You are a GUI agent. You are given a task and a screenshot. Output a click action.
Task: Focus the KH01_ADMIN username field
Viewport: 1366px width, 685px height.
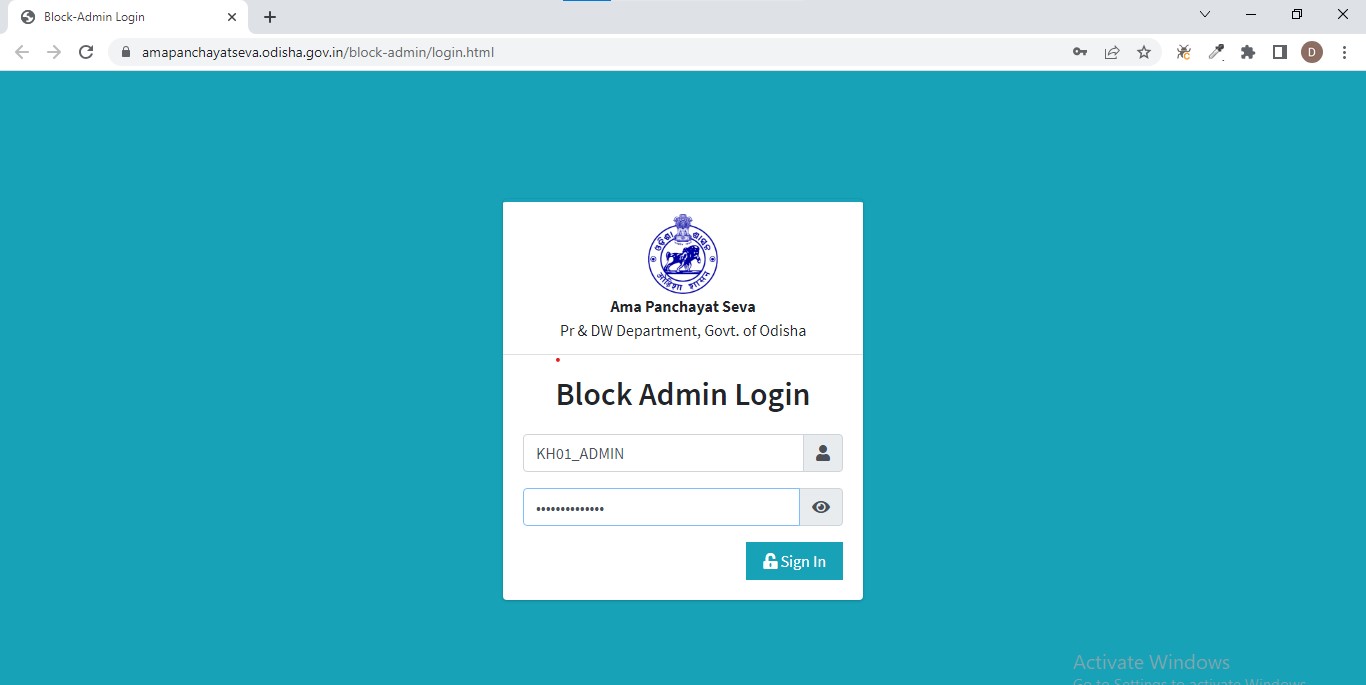(x=663, y=453)
